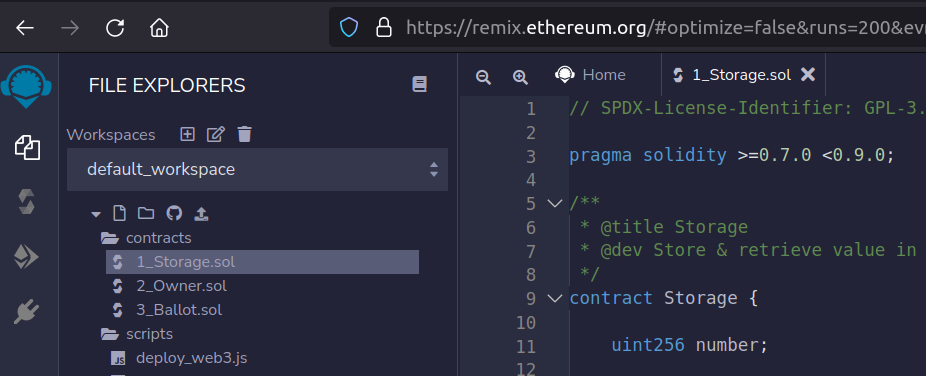Collapse the workspace root tree arrow
This screenshot has width=926, height=376.
pyautogui.click(x=96, y=214)
